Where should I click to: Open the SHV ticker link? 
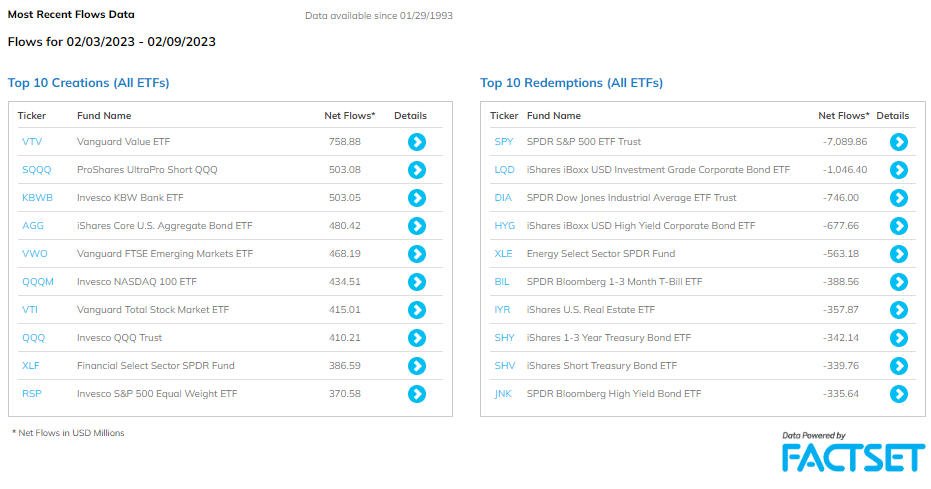pyautogui.click(x=505, y=366)
